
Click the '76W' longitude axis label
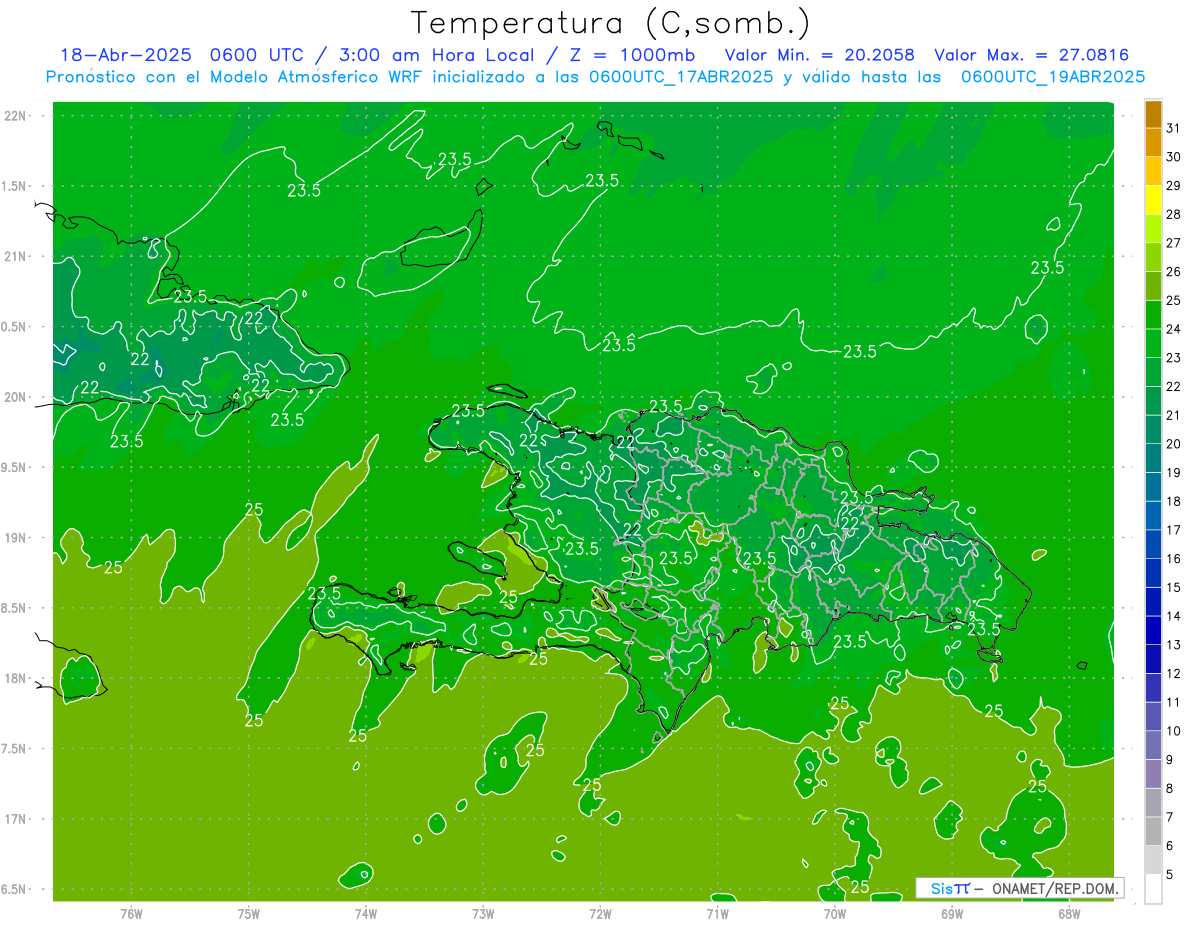tap(131, 913)
